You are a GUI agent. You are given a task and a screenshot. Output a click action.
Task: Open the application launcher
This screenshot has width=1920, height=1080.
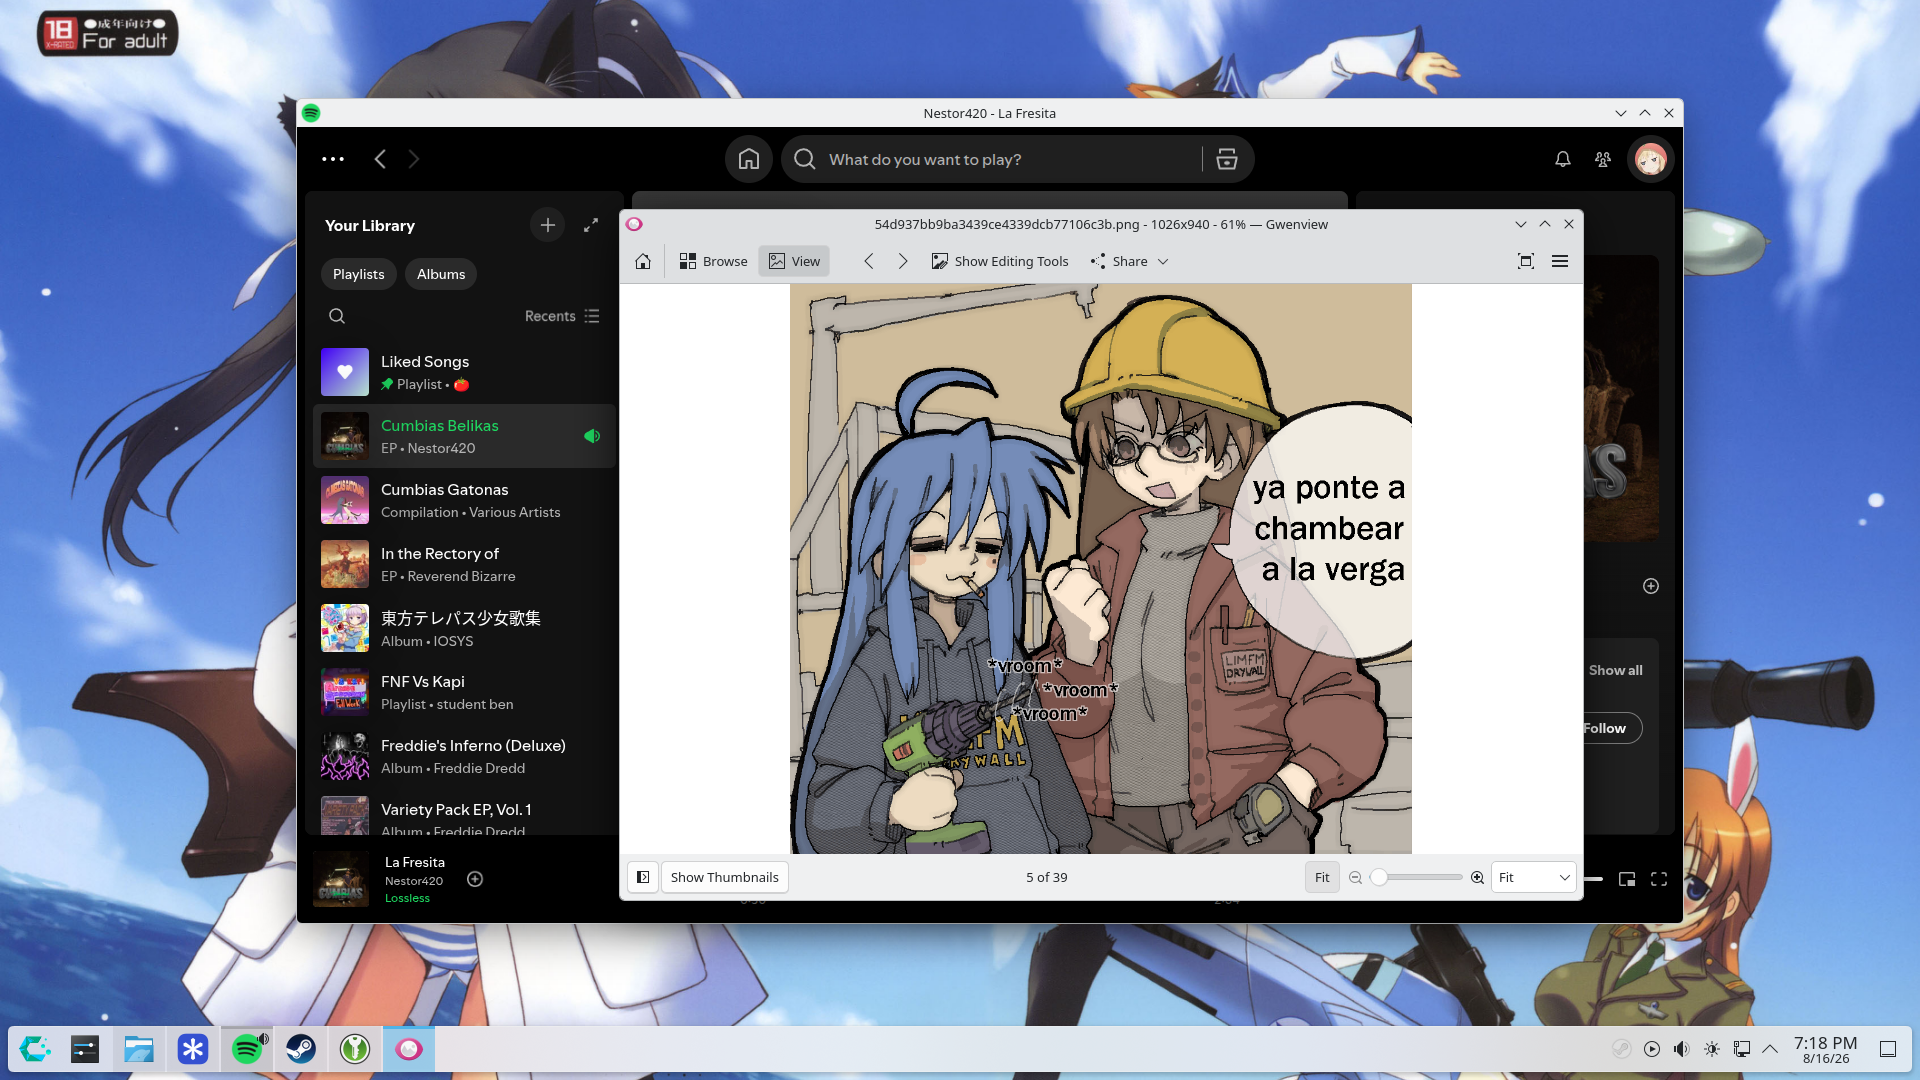(x=35, y=1049)
